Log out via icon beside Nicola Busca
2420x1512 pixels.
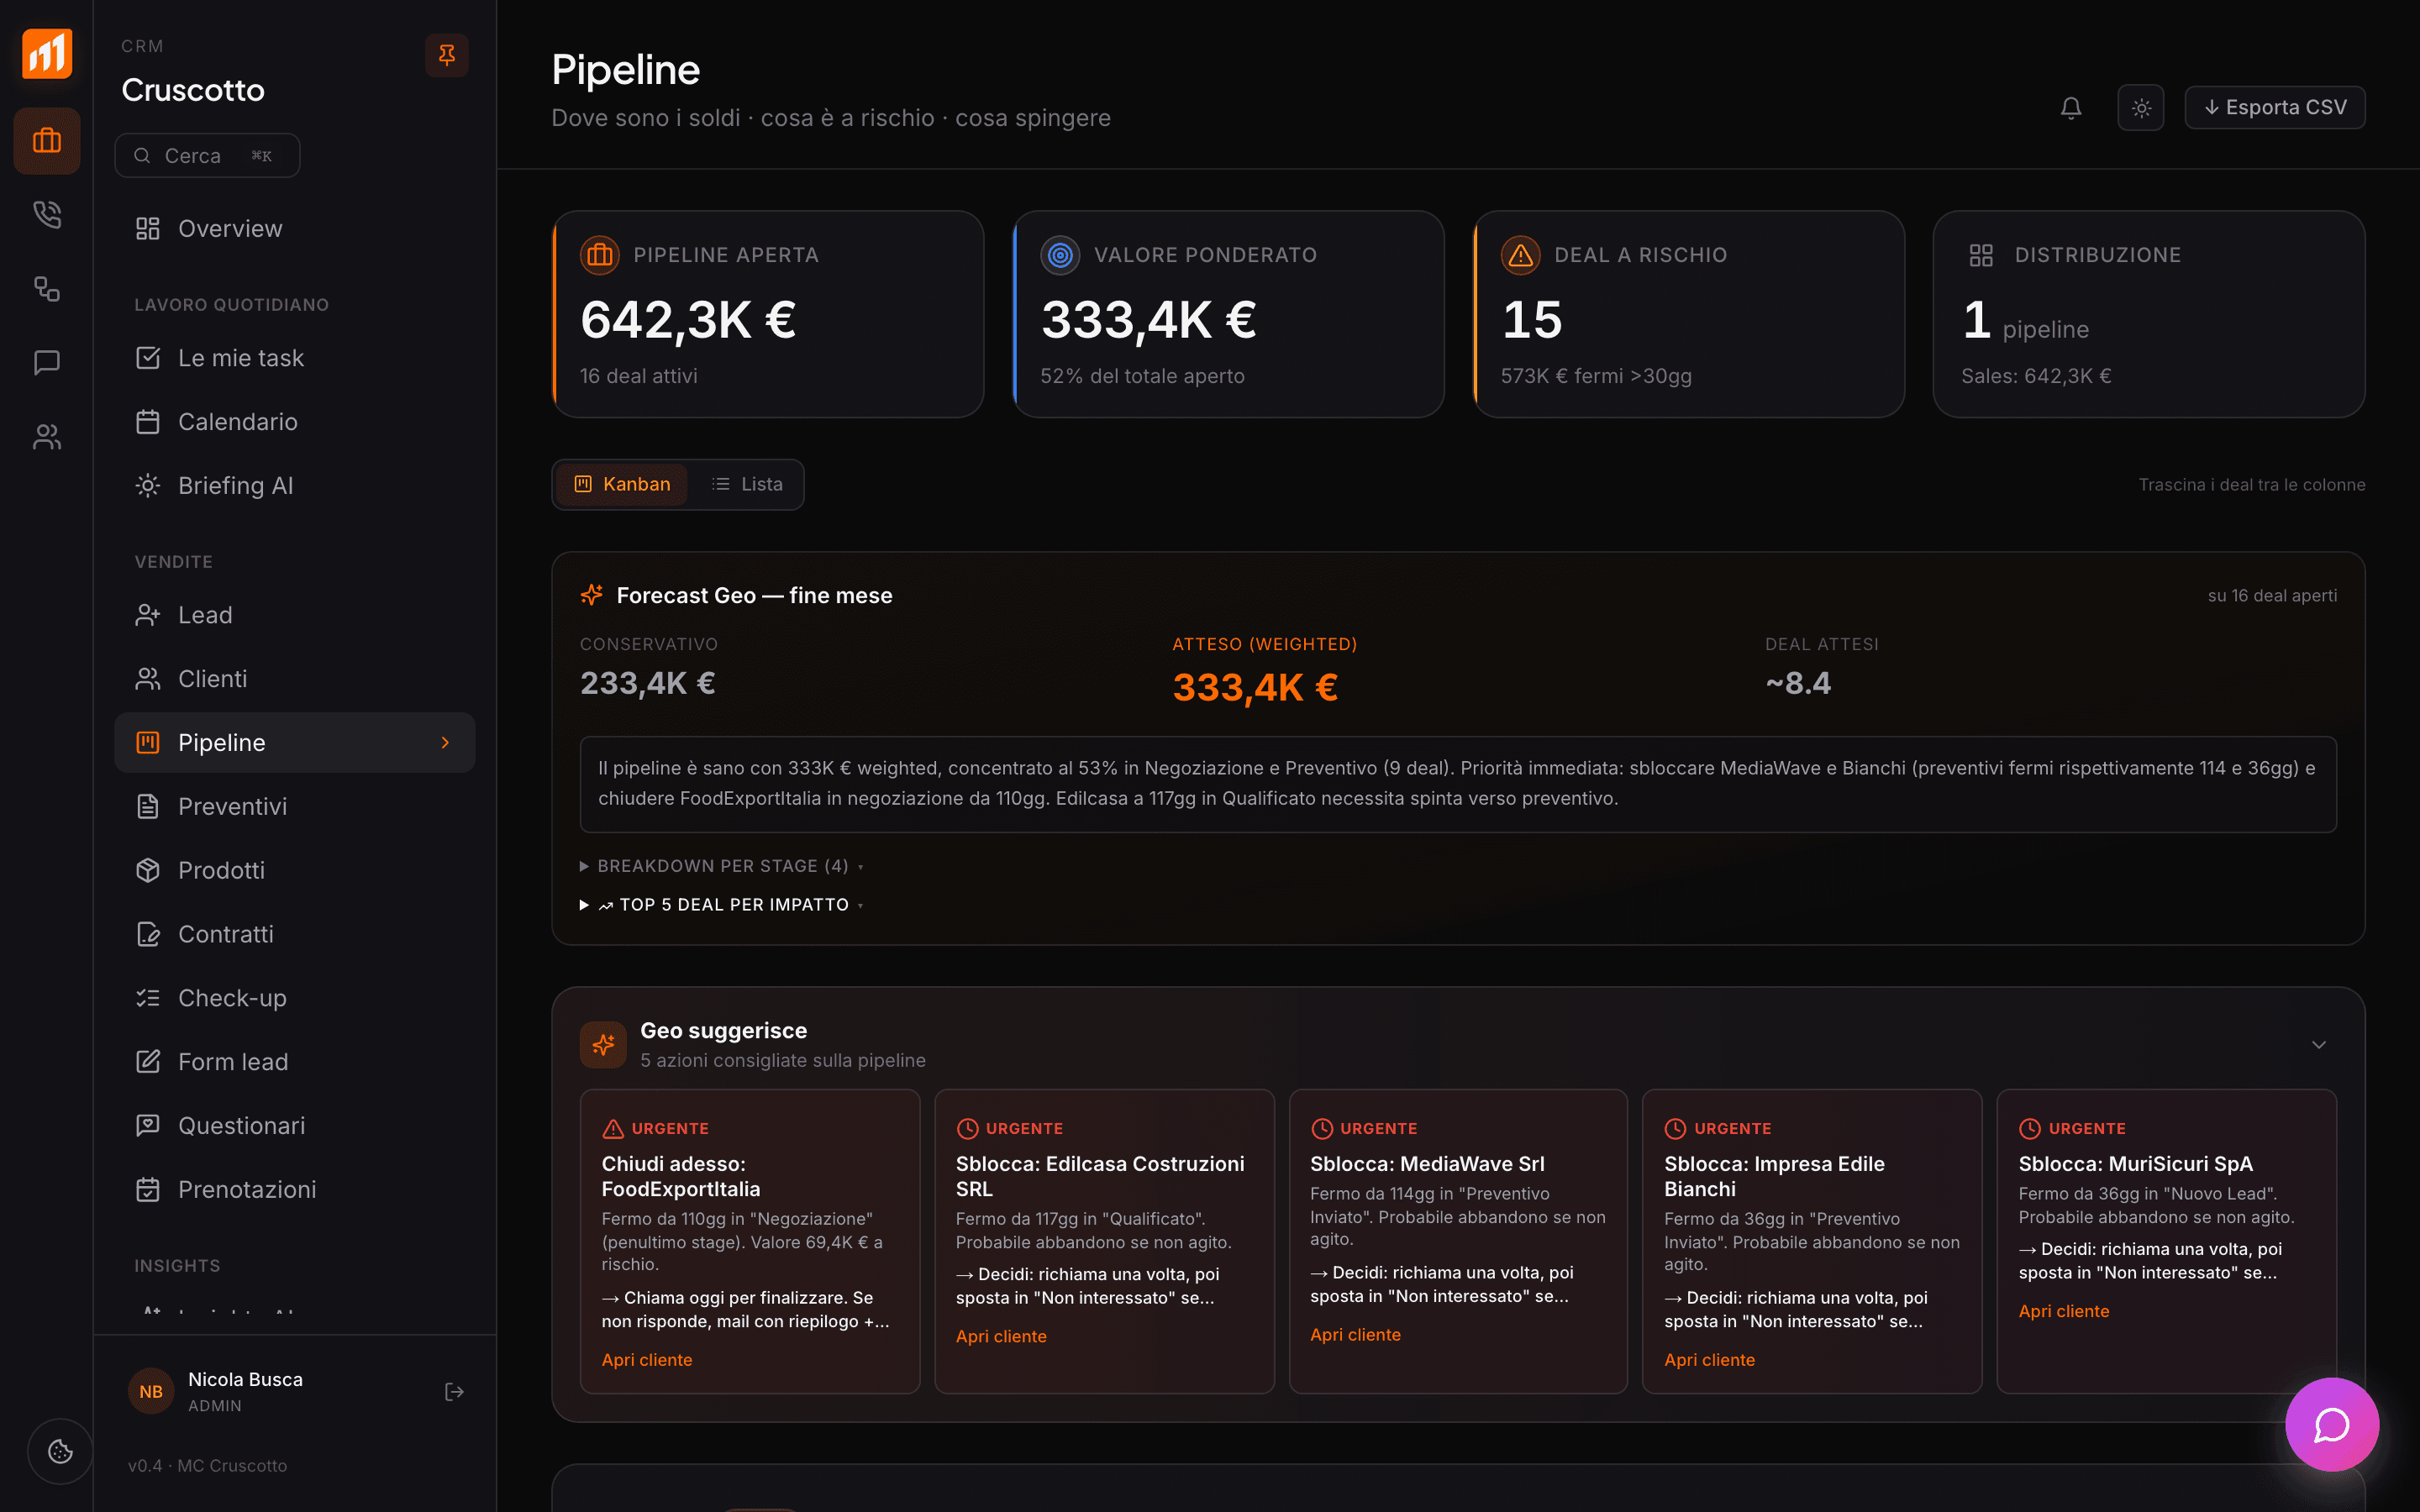tap(454, 1392)
